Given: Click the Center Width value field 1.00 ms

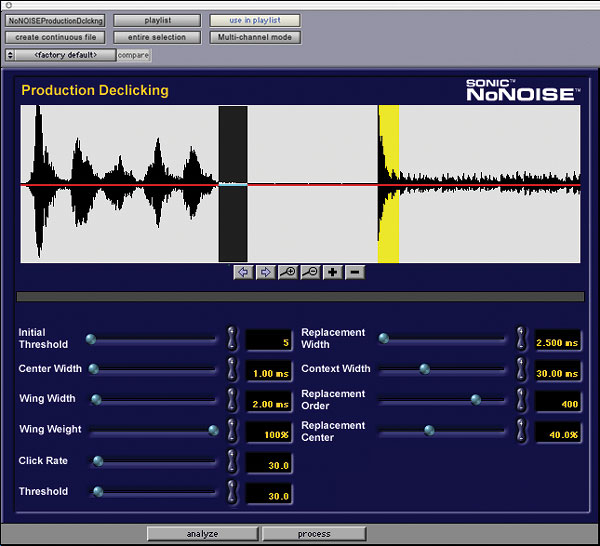Looking at the screenshot, I should (x=269, y=371).
